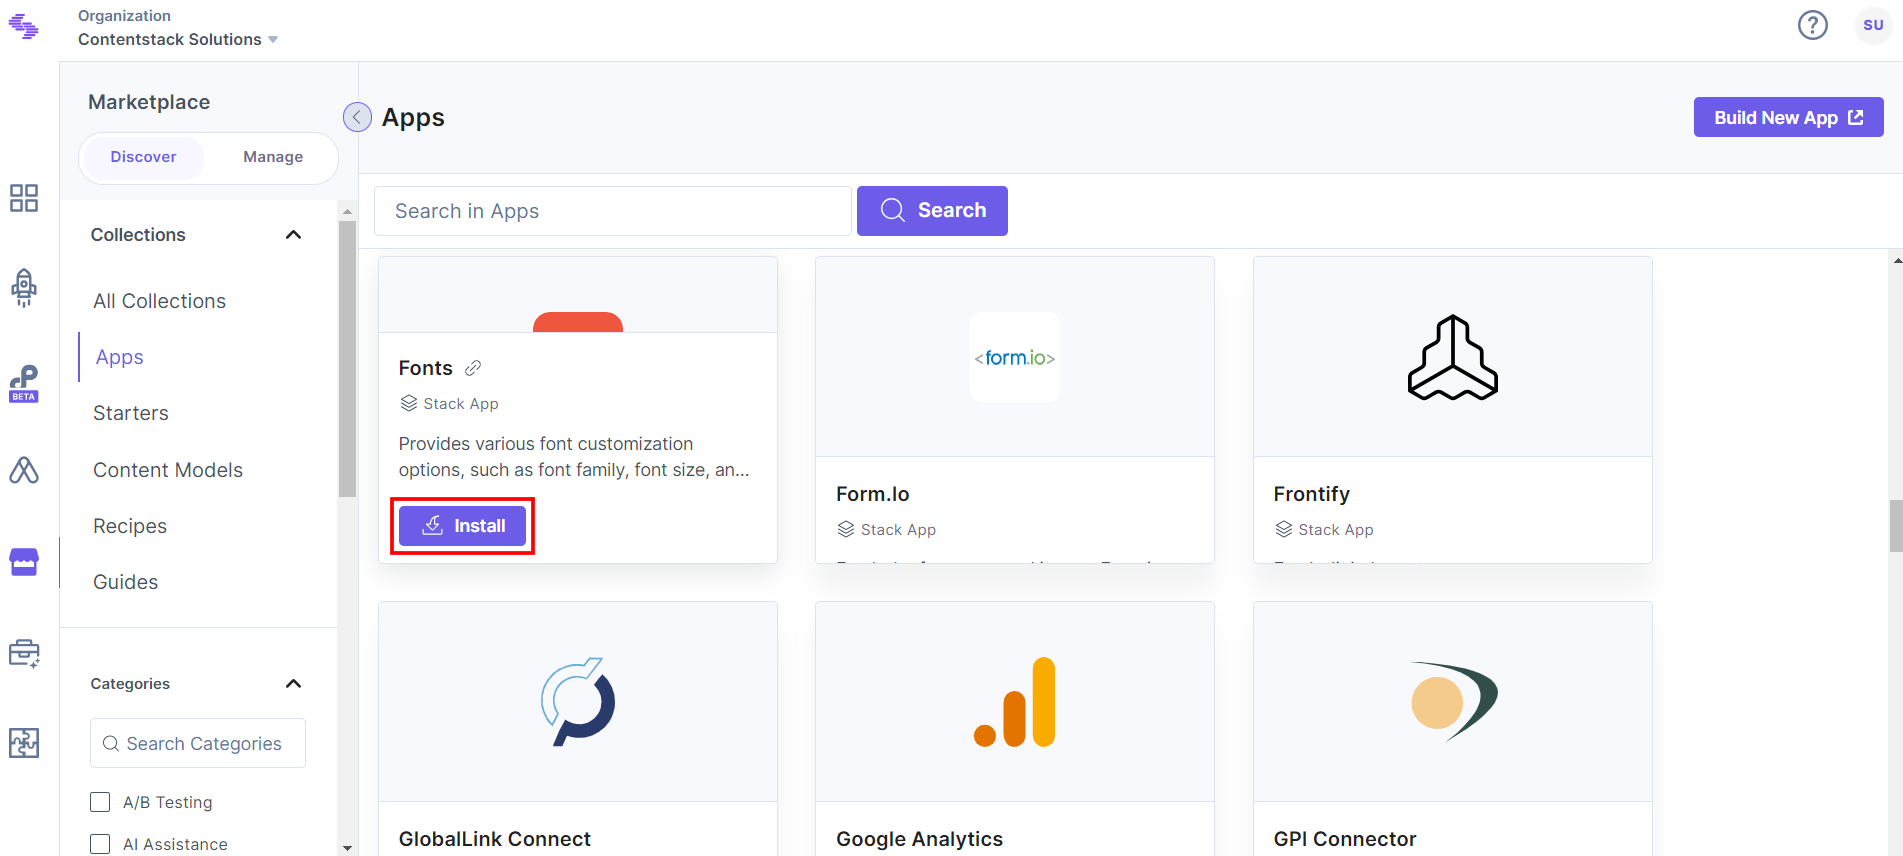Open the GPI Connector app title
This screenshot has width=1903, height=856.
[1345, 839]
